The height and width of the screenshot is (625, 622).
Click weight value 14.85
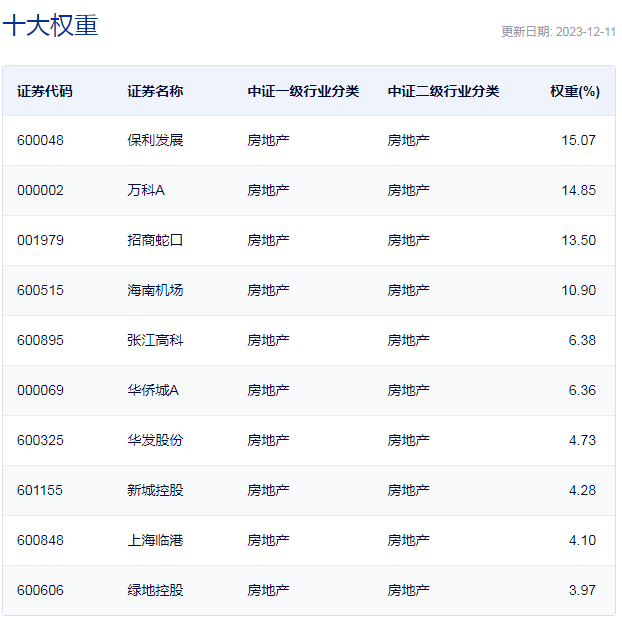coord(579,190)
